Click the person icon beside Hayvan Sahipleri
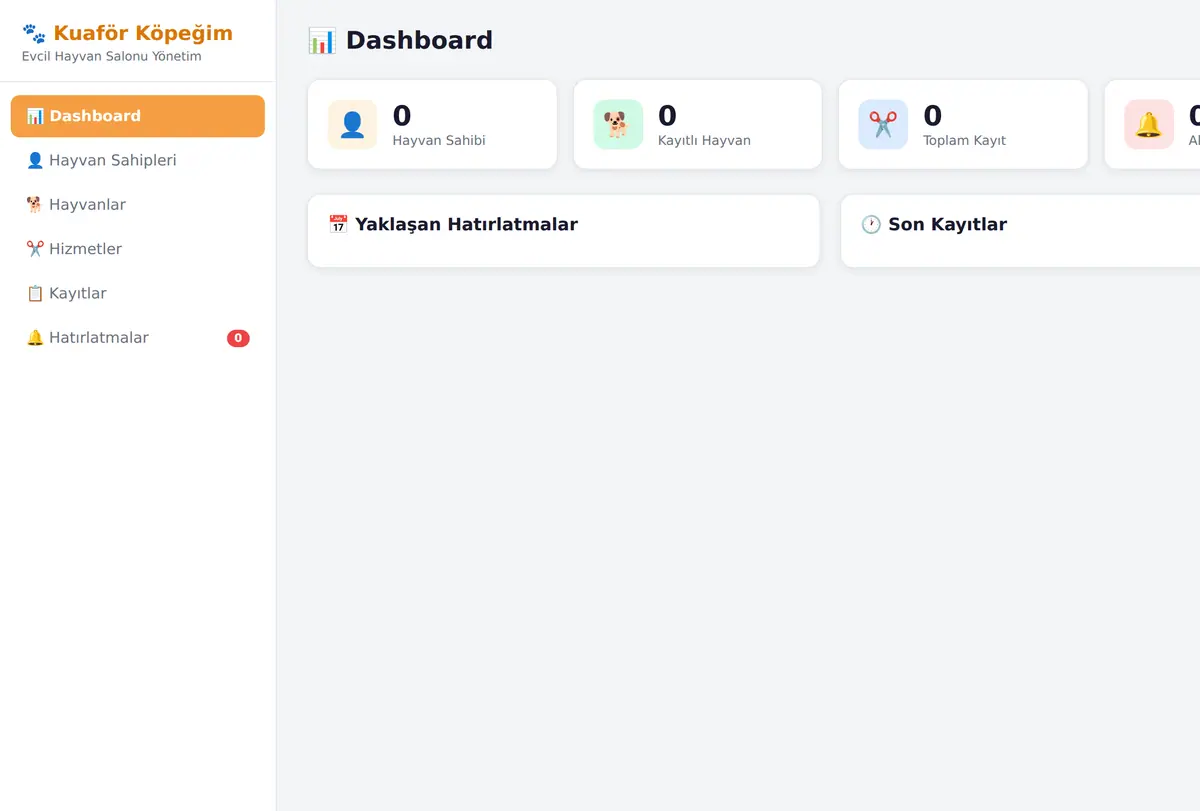The height and width of the screenshot is (811, 1200). pos(35,160)
